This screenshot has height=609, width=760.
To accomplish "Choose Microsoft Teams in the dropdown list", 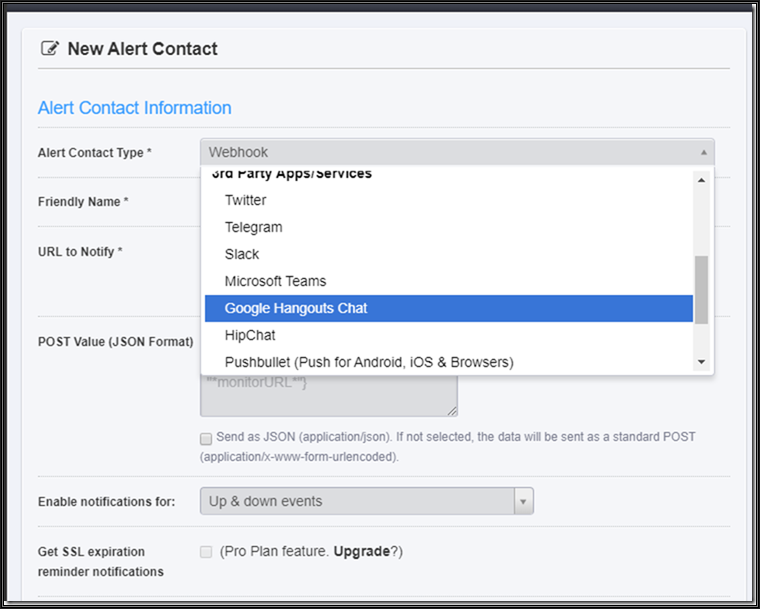I will [449, 281].
